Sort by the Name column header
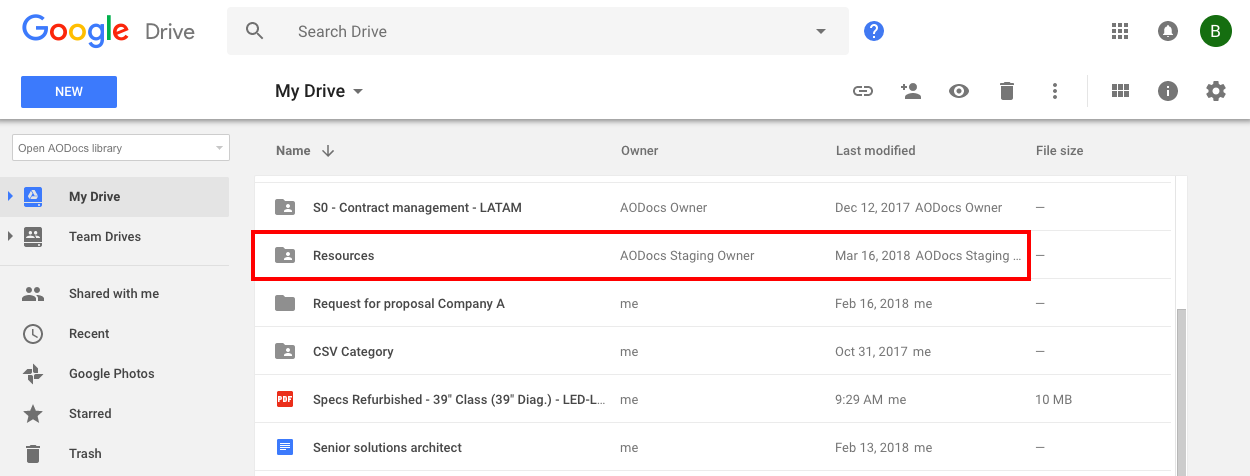Image resolution: width=1250 pixels, height=476 pixels. pos(293,151)
